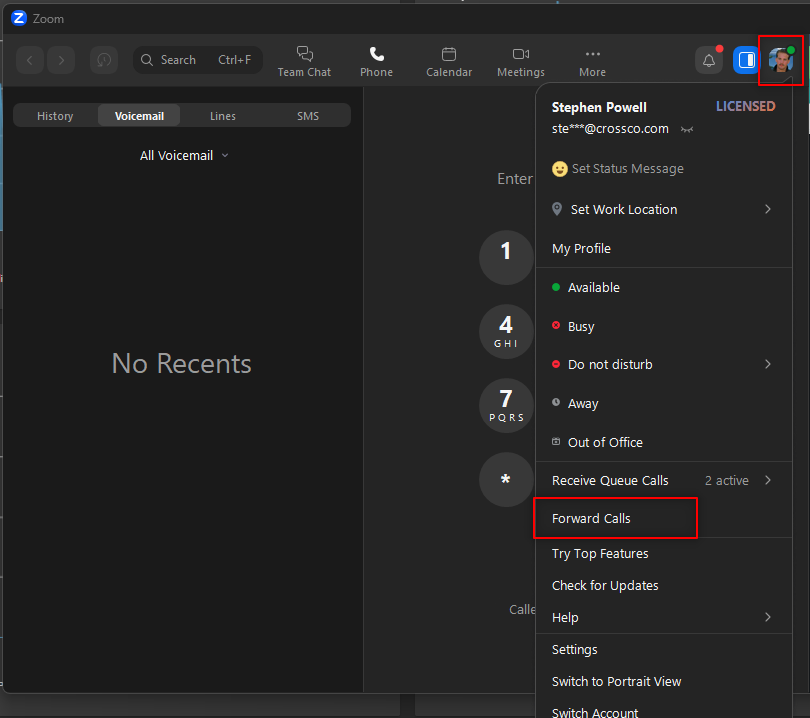Viewport: 810px width, 718px height.
Task: Click the search input field
Action: click(198, 60)
